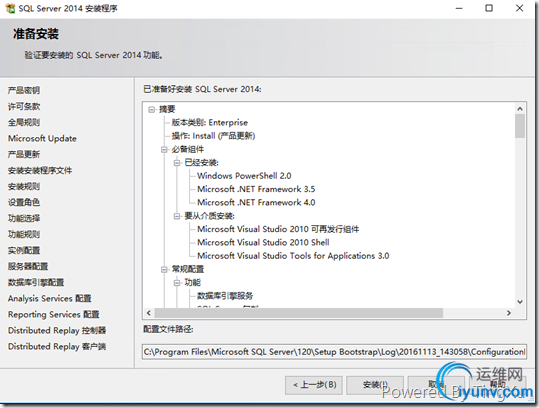This screenshot has width=539, height=408.
Task: Click the summary tree scroll-down arrow
Action: tap(520, 302)
